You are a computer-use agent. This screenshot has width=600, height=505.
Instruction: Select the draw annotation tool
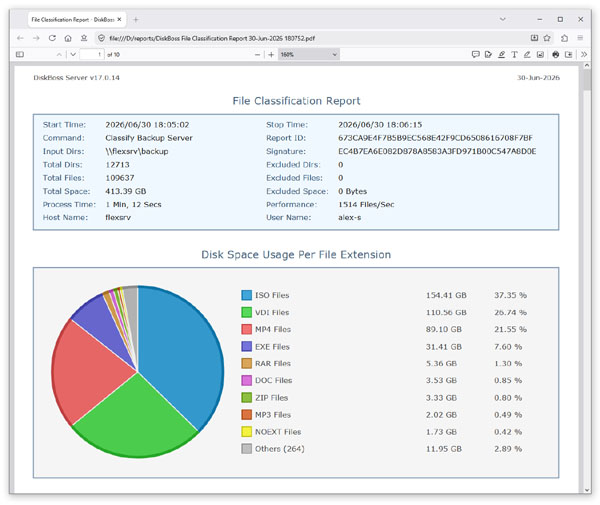(527, 55)
